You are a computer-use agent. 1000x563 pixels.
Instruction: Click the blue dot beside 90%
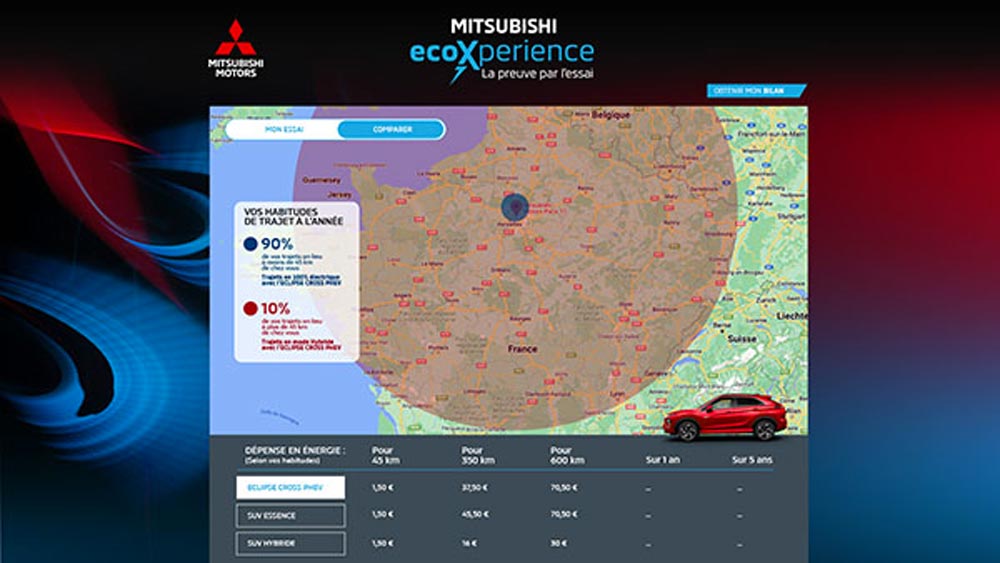251,244
